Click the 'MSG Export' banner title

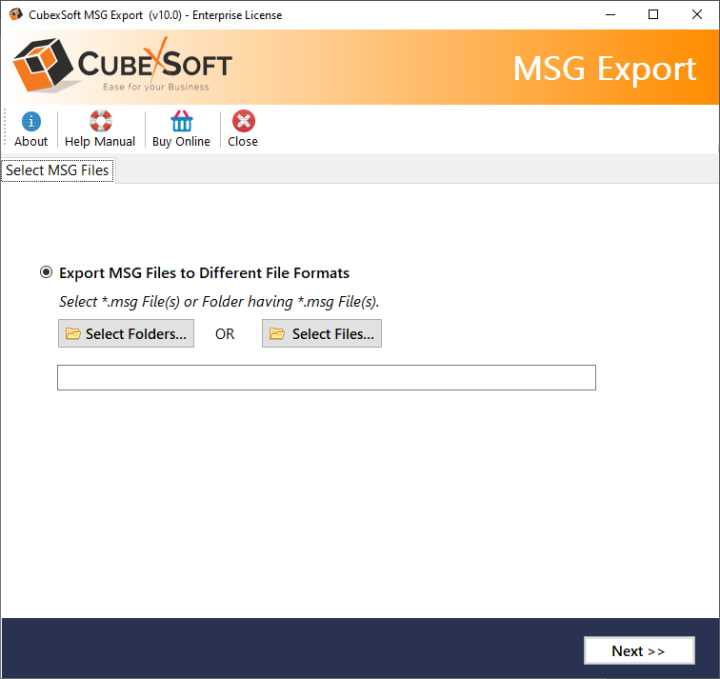pos(604,69)
